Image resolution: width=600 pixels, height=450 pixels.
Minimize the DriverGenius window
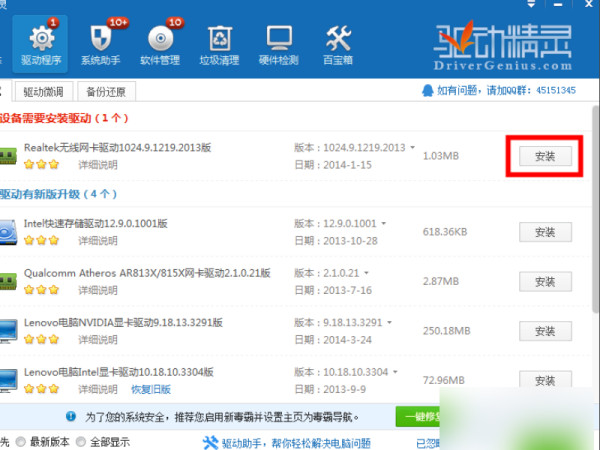coord(558,4)
